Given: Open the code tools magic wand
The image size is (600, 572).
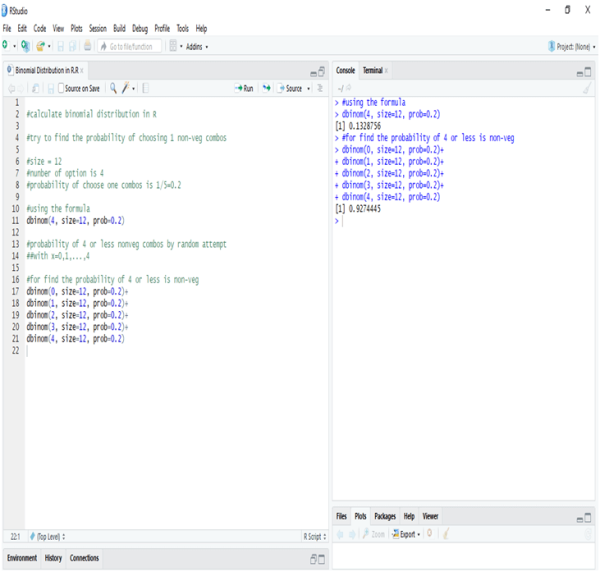Looking at the screenshot, I should point(126,88).
